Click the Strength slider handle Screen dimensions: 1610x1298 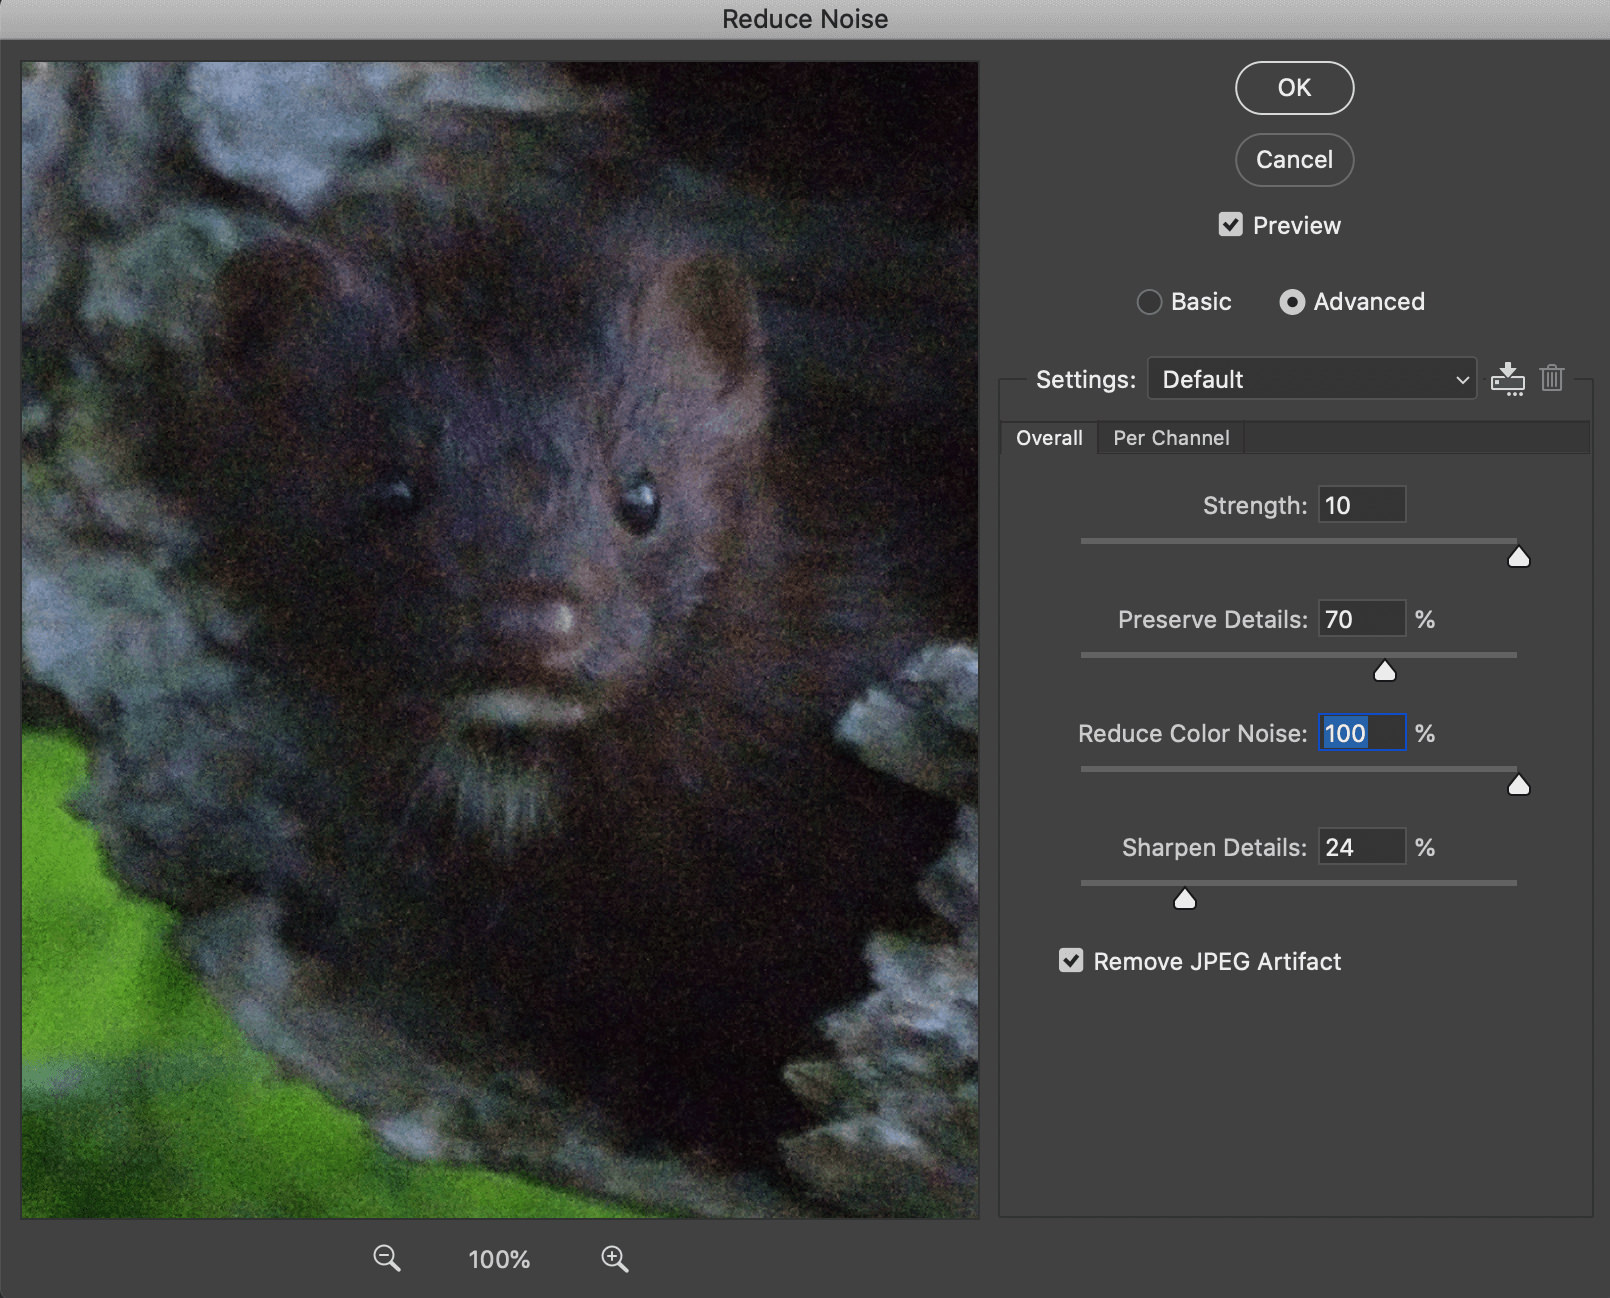tap(1518, 557)
